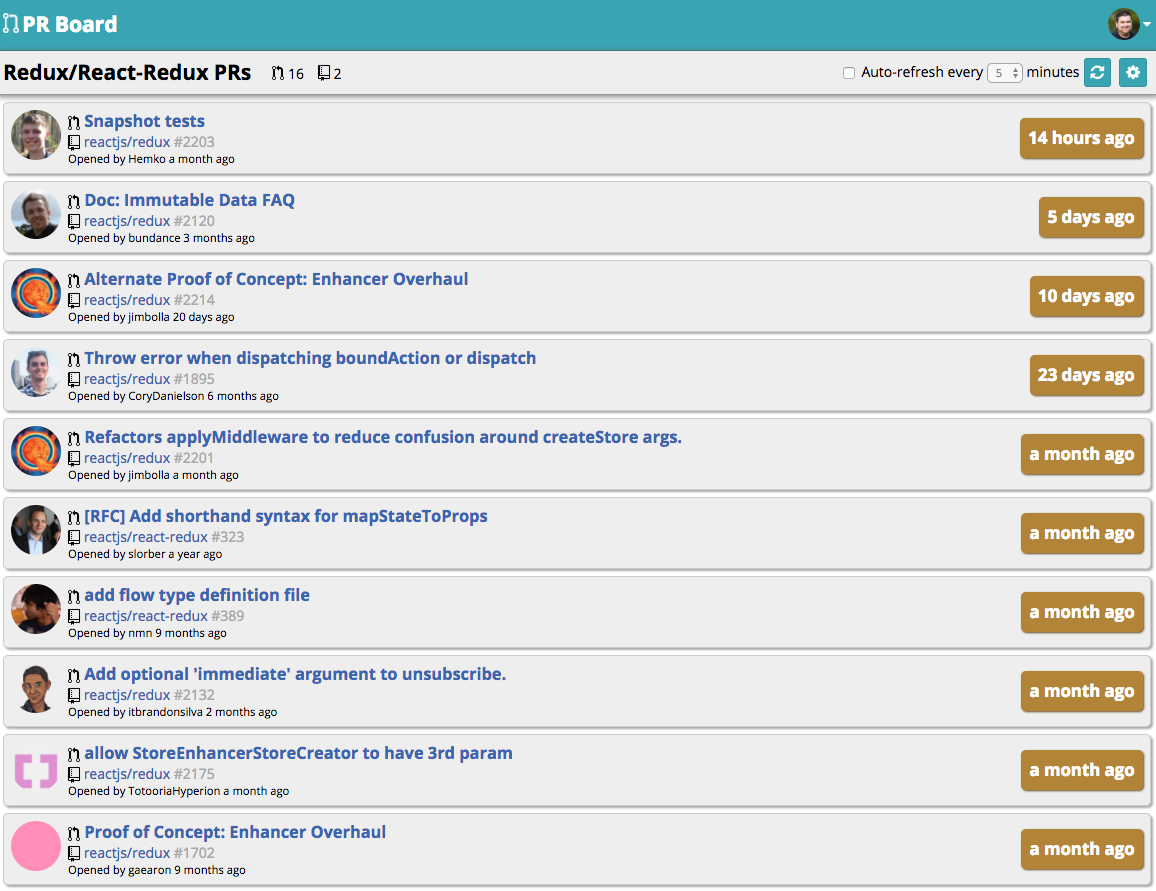Click gaearon's pink circle avatar
Screen dimensions: 1156x891
click(35, 845)
